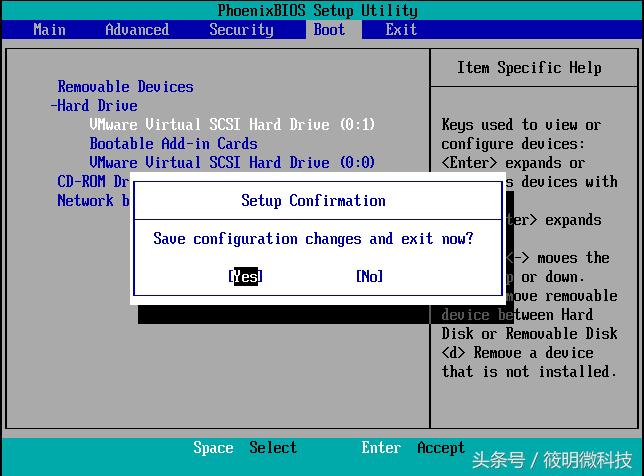Image resolution: width=644 pixels, height=476 pixels.
Task: Go to the Exit tab
Action: [401, 30]
